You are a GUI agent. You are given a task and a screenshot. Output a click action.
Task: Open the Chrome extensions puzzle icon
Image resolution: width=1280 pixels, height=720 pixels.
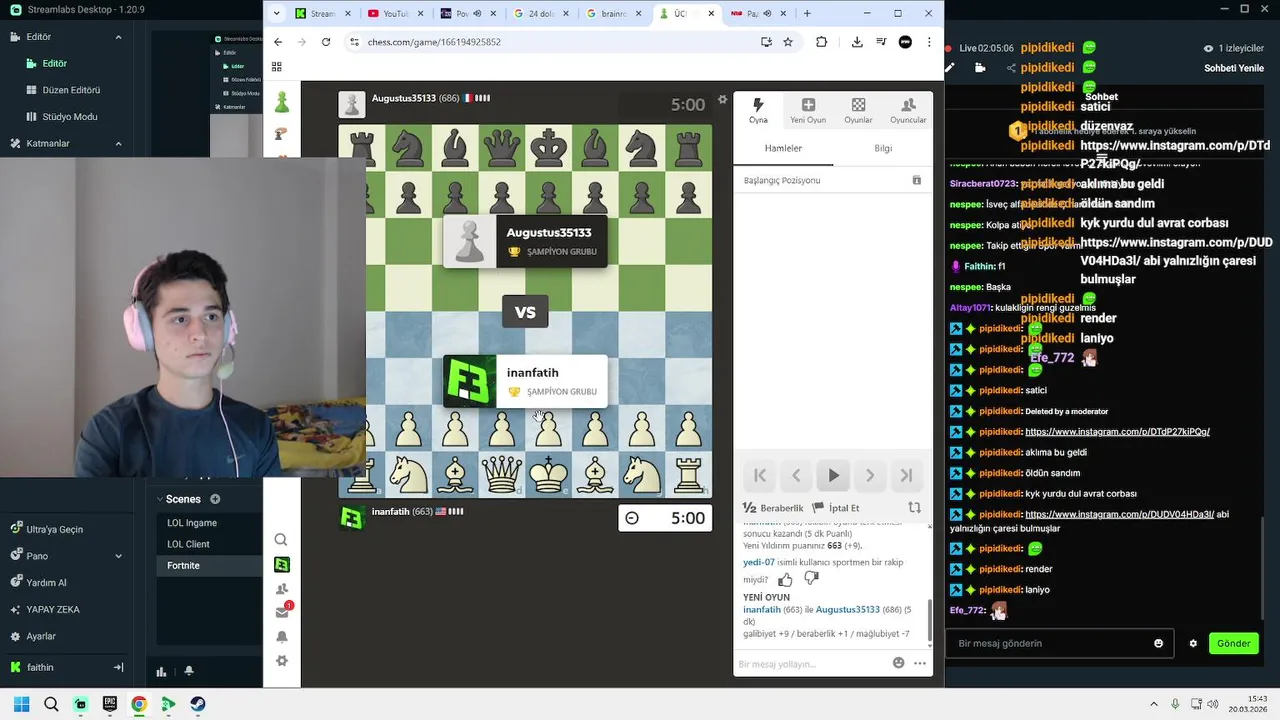(x=822, y=42)
